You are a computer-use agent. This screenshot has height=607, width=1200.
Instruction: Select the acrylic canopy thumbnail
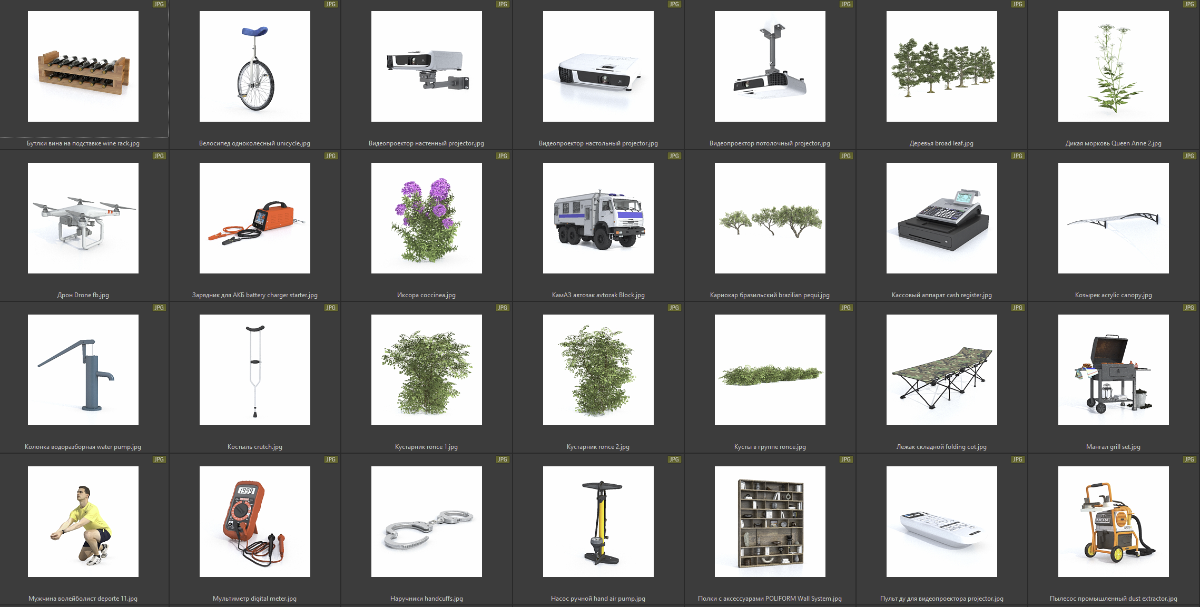point(1112,218)
